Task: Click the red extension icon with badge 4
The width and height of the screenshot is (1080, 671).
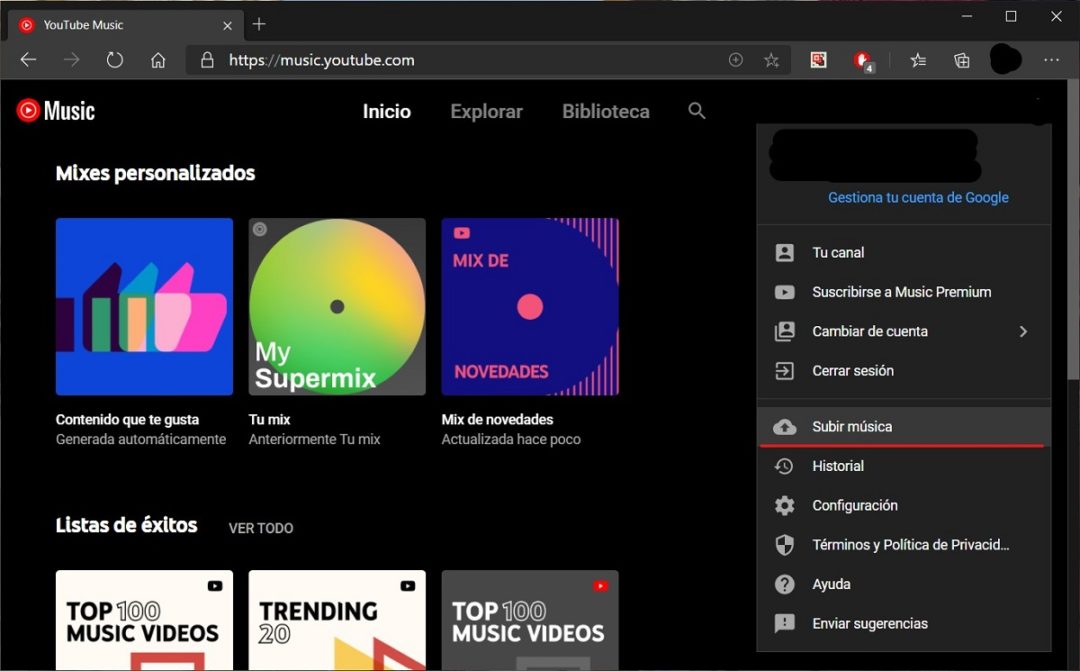Action: (862, 61)
